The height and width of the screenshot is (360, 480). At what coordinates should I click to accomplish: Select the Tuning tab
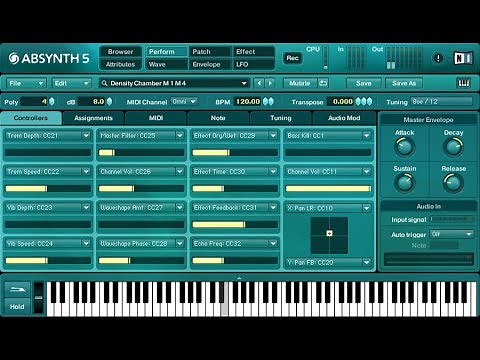click(x=280, y=118)
